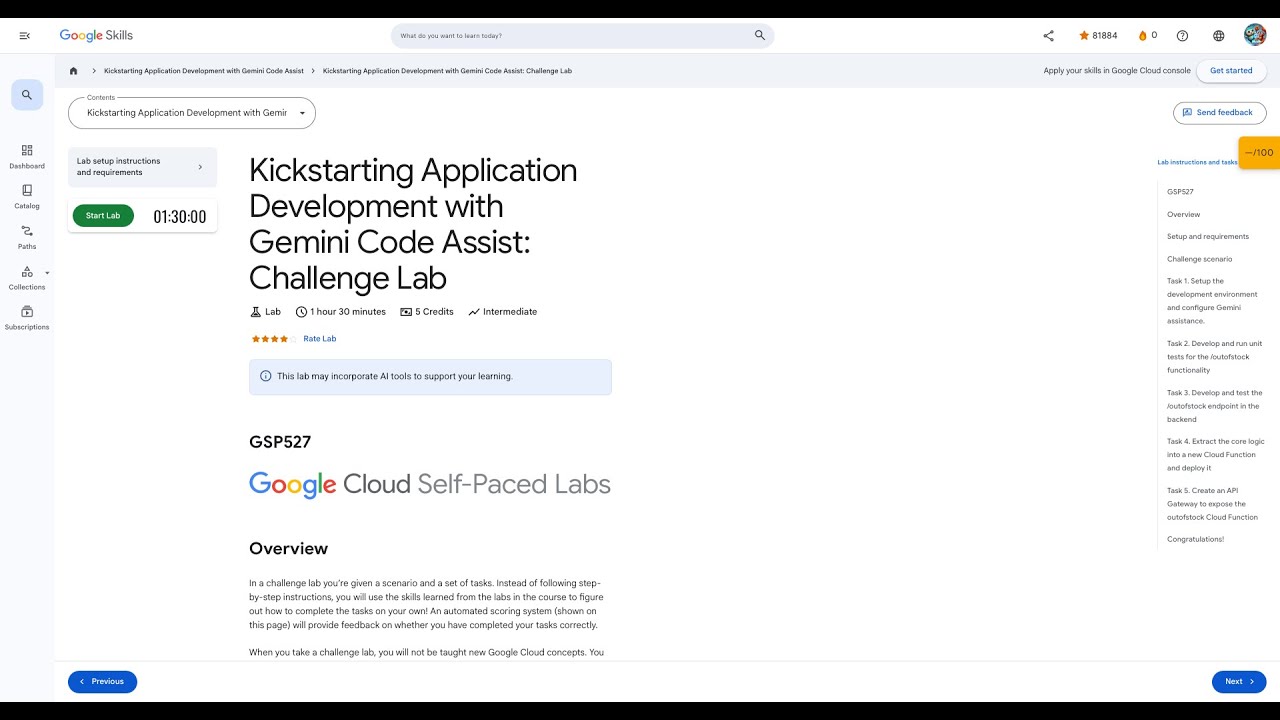Open the streak flame counter

[1147, 35]
